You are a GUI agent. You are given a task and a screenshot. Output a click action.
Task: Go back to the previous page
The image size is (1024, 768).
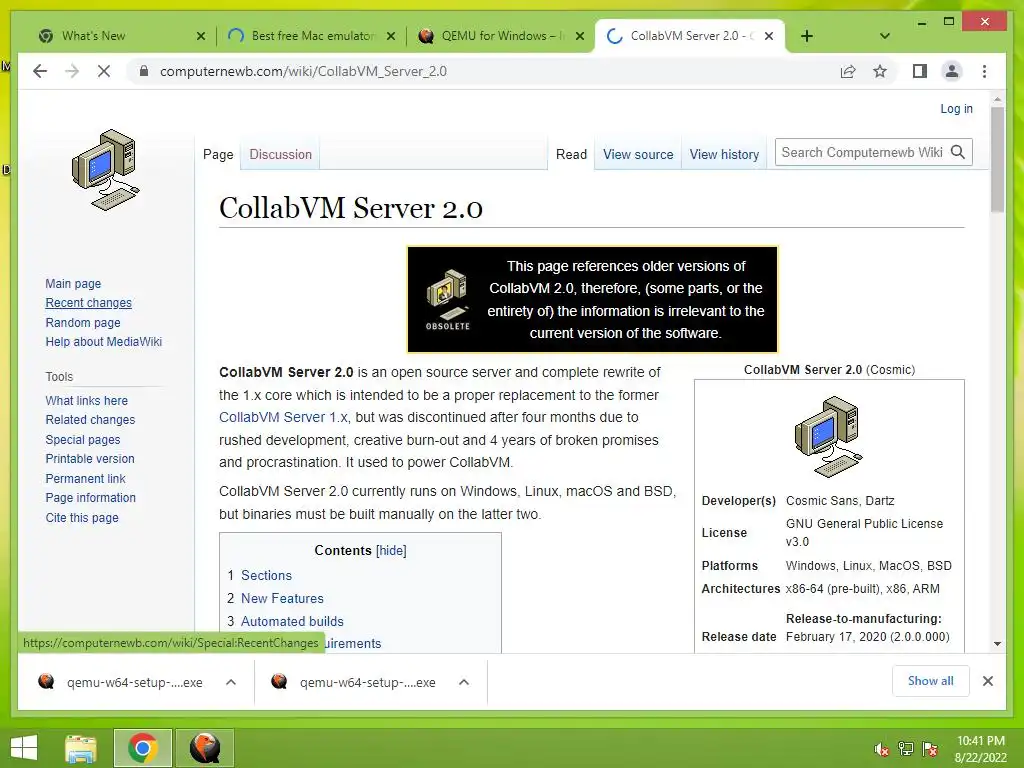coord(40,71)
